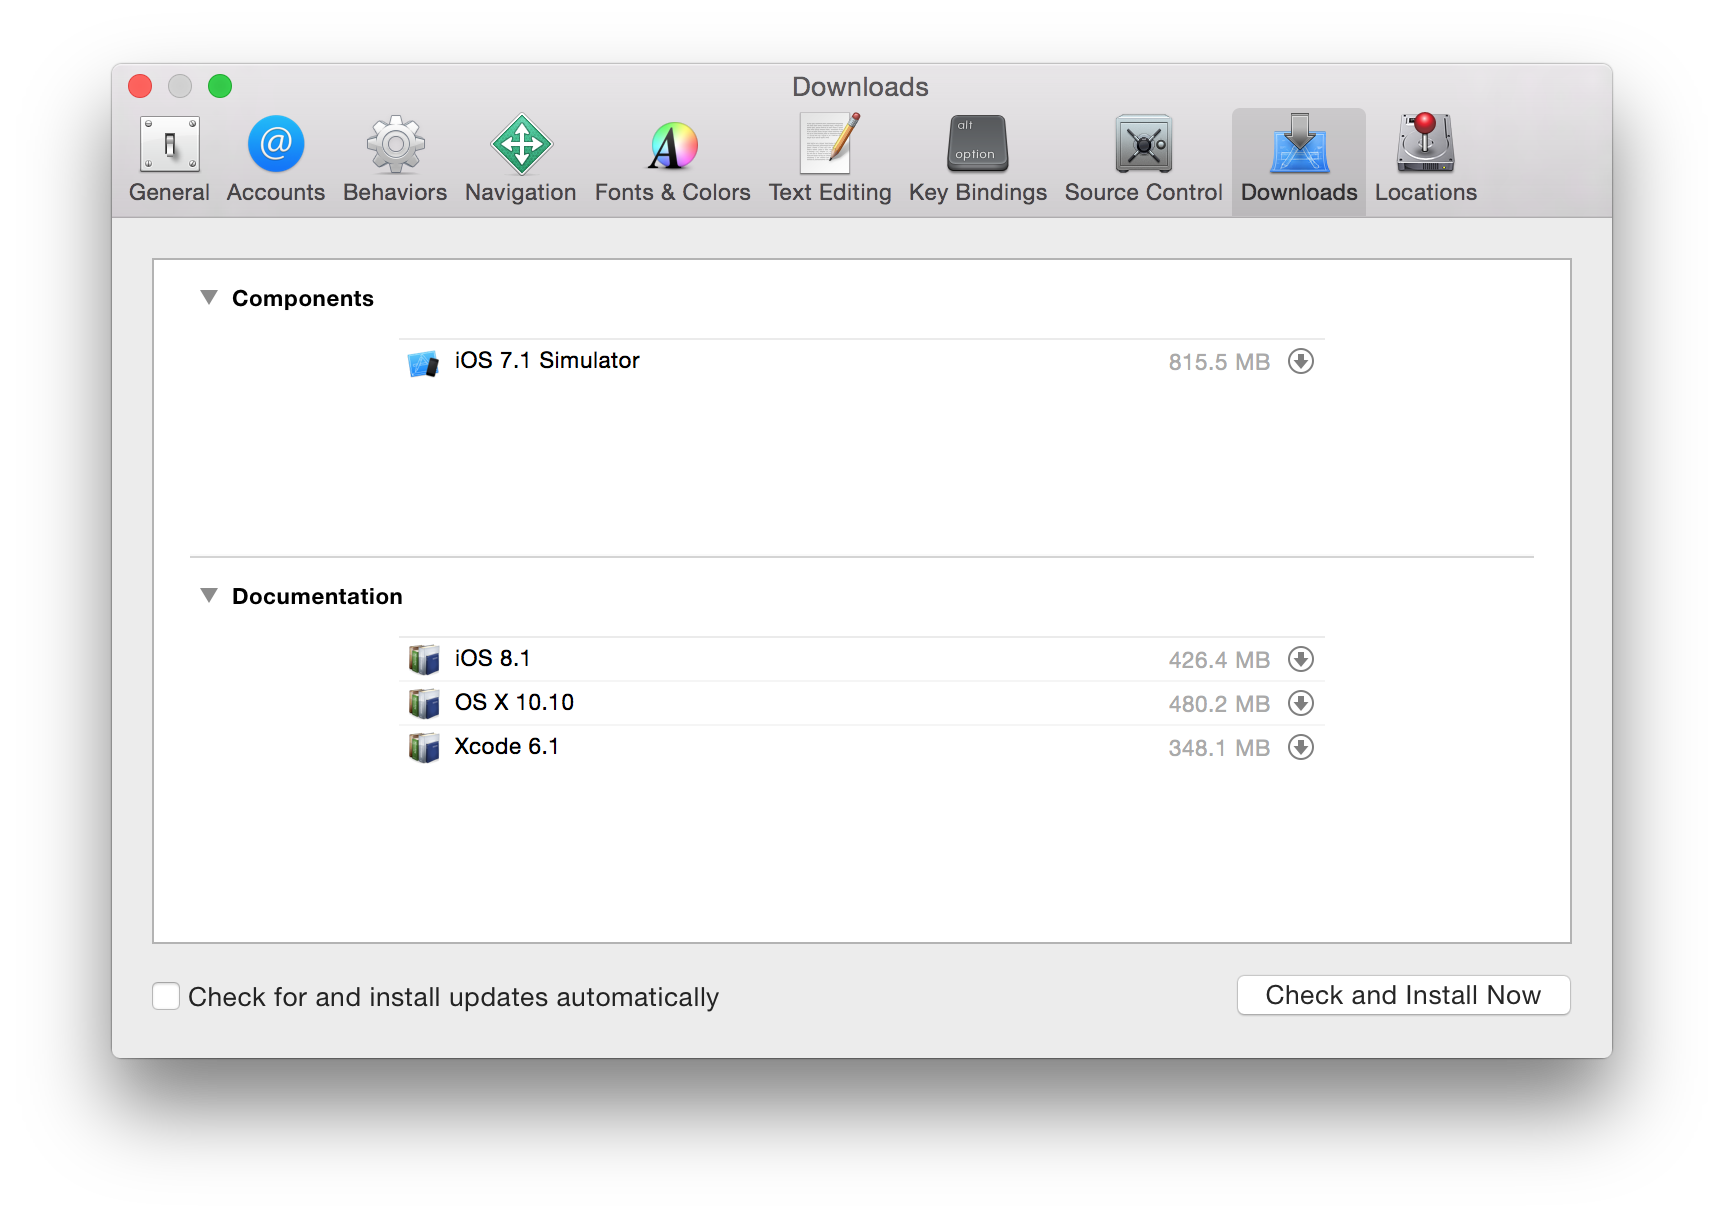Click the iOS 7.1 Simulator device icon

424,363
